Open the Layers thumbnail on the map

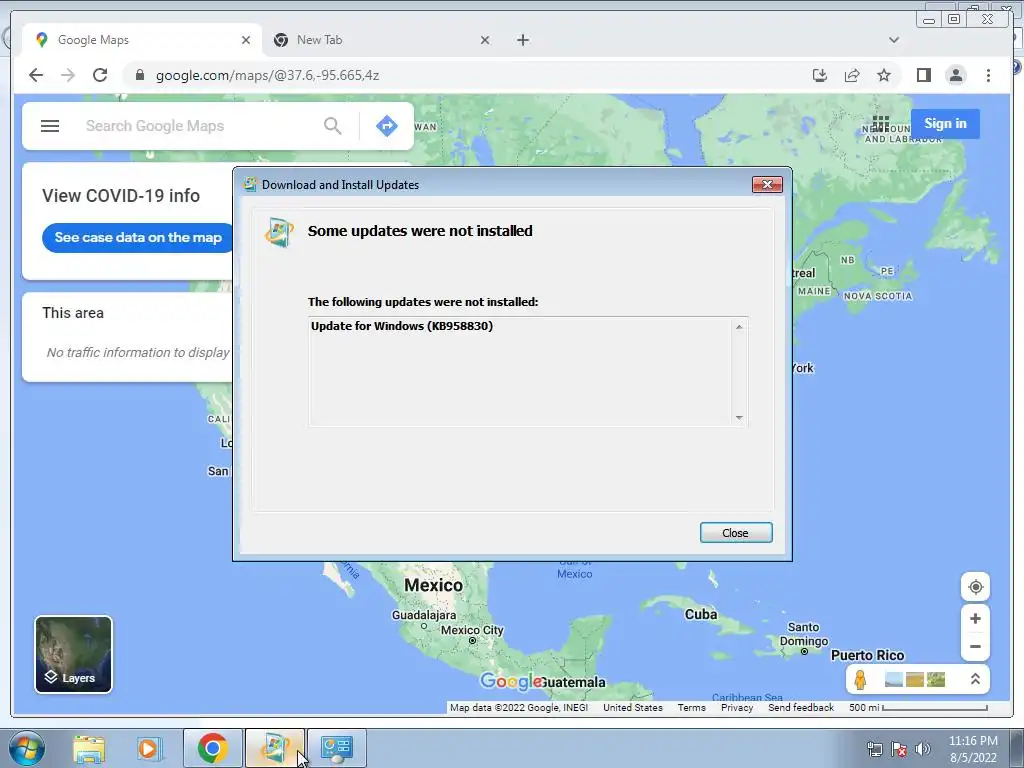(73, 654)
